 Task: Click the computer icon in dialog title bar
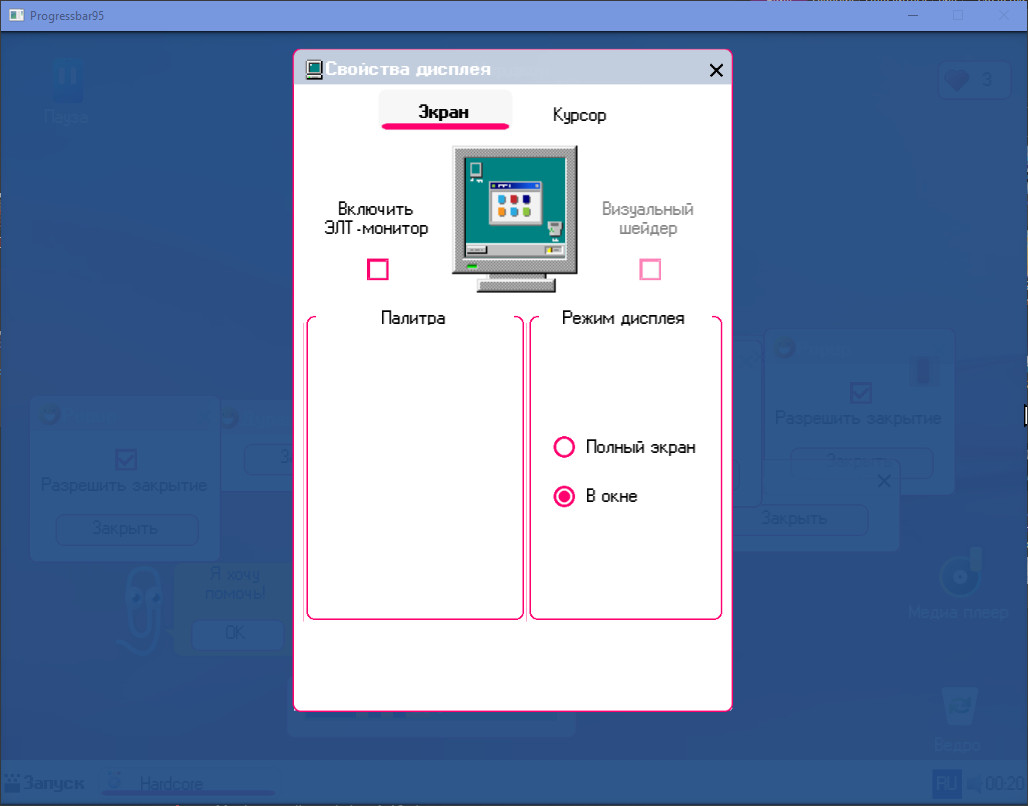[x=314, y=69]
